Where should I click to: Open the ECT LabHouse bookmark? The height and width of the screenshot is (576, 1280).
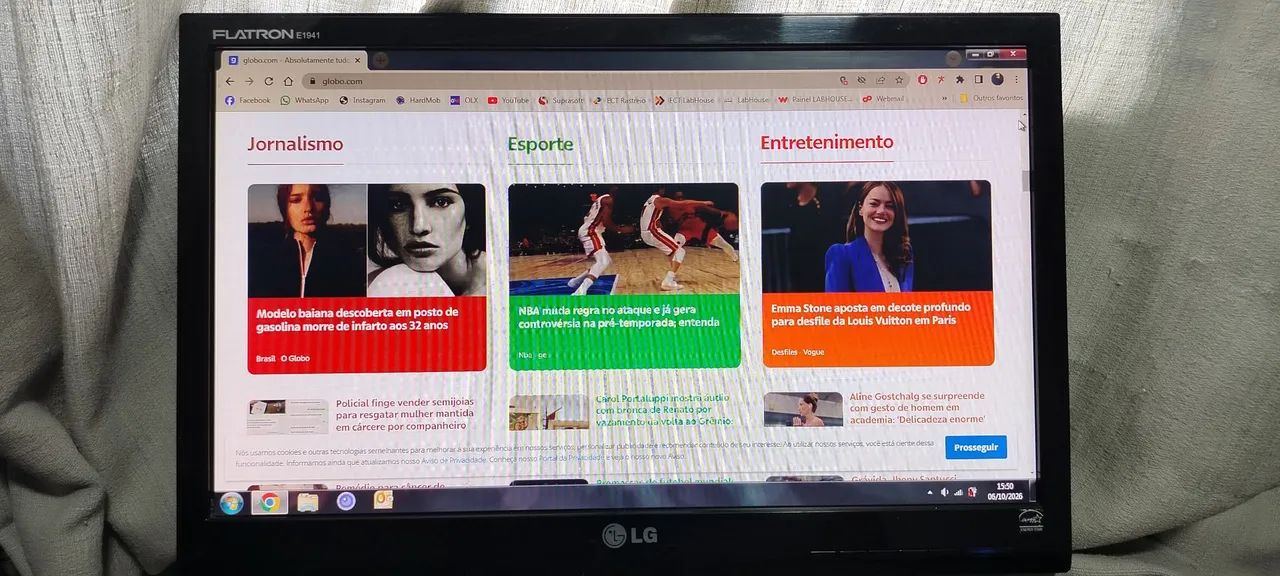(x=685, y=100)
